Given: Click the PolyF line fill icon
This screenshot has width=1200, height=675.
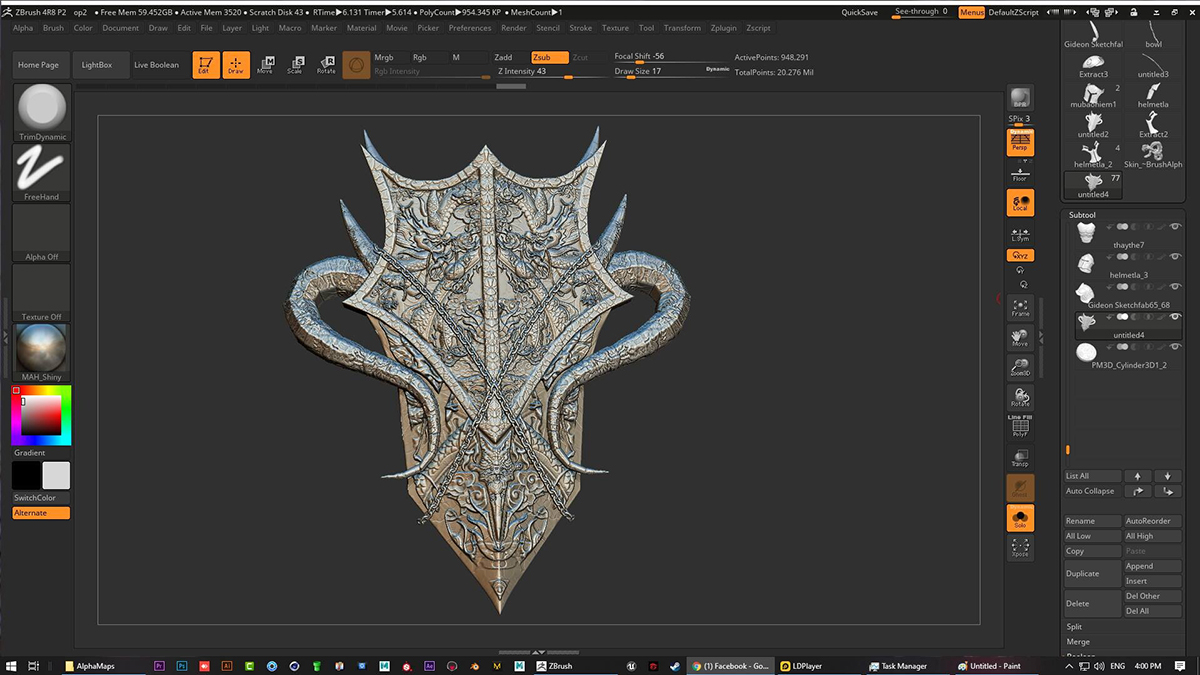Looking at the screenshot, I should (x=1020, y=425).
